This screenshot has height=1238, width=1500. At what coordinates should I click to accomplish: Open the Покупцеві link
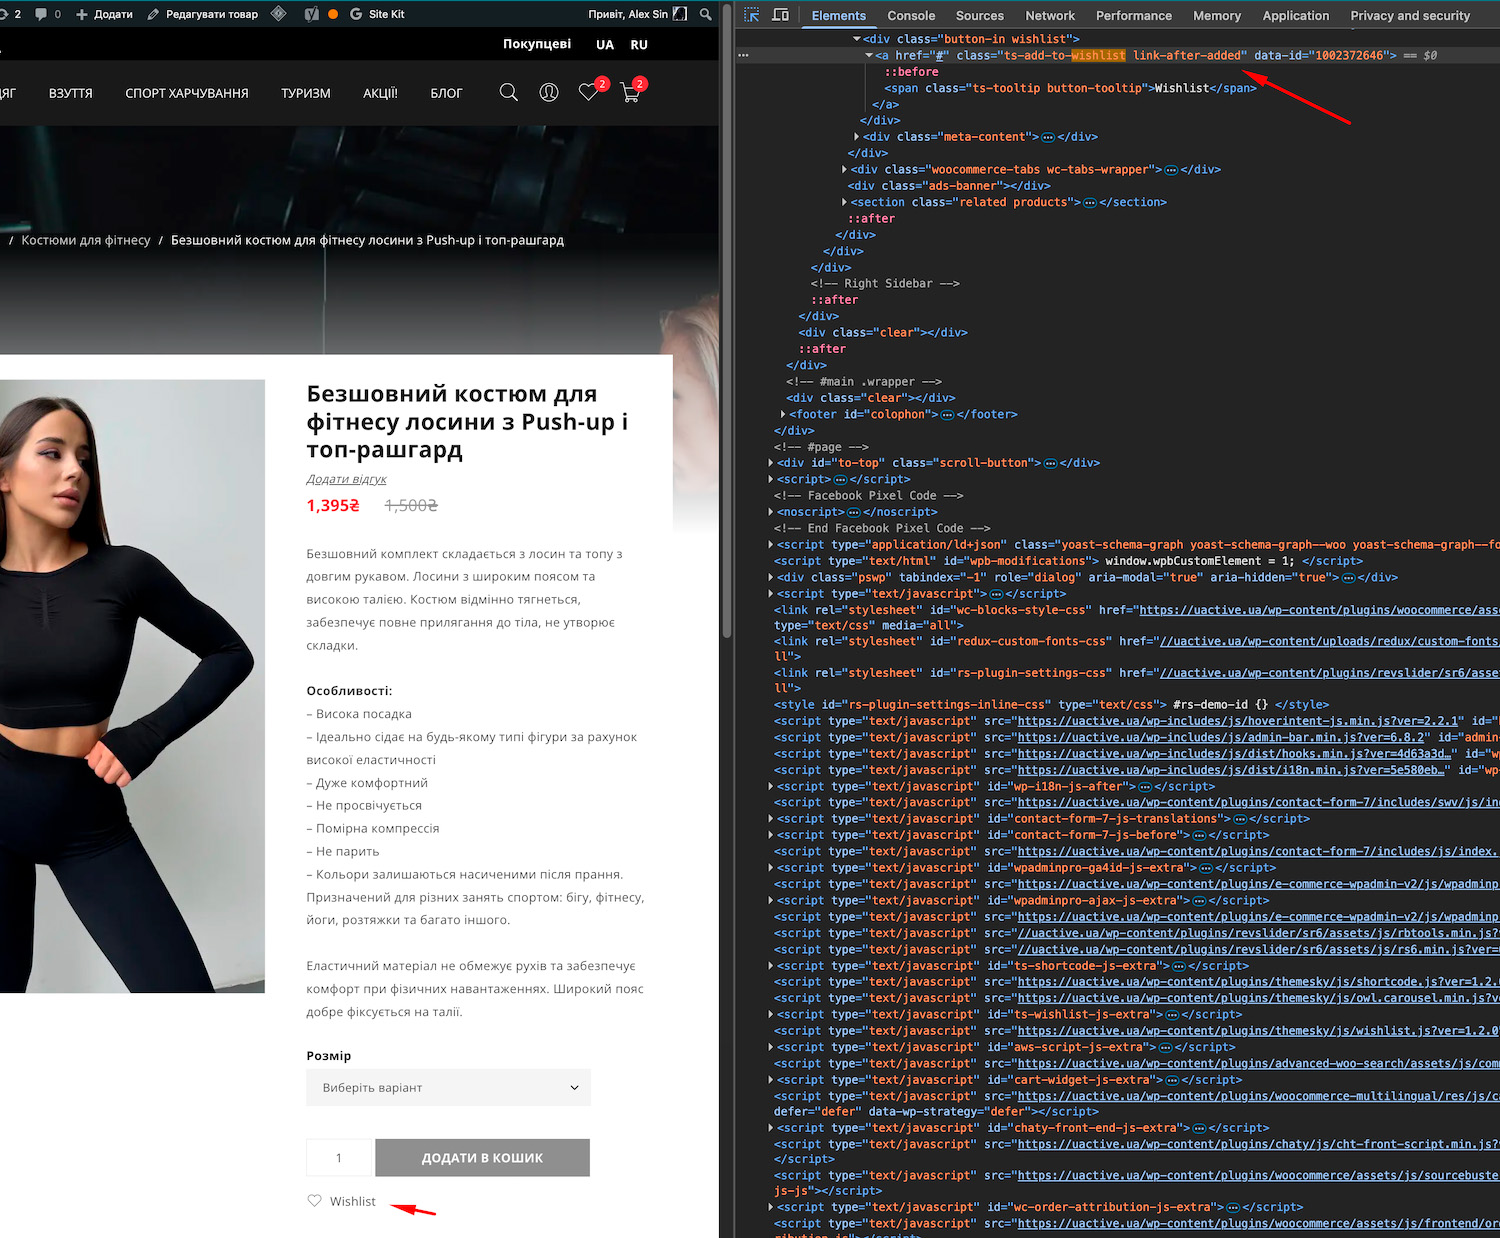[x=537, y=44]
